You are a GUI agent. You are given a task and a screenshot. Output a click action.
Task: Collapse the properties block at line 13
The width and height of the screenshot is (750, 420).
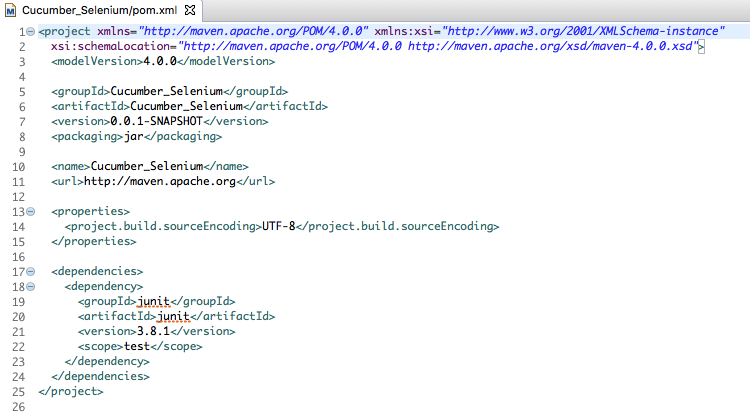click(30, 212)
